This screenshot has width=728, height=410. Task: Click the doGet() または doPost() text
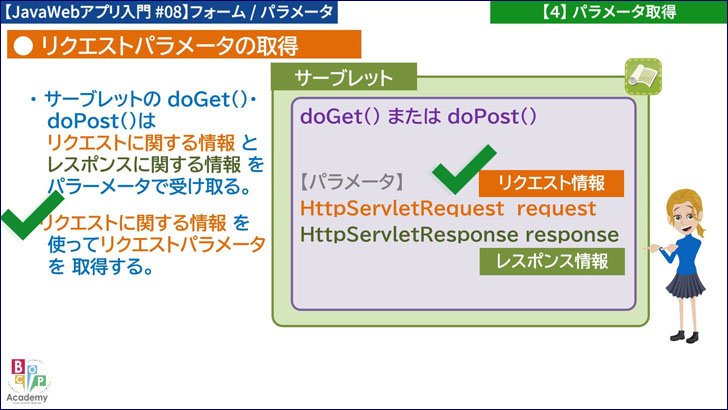tap(418, 116)
